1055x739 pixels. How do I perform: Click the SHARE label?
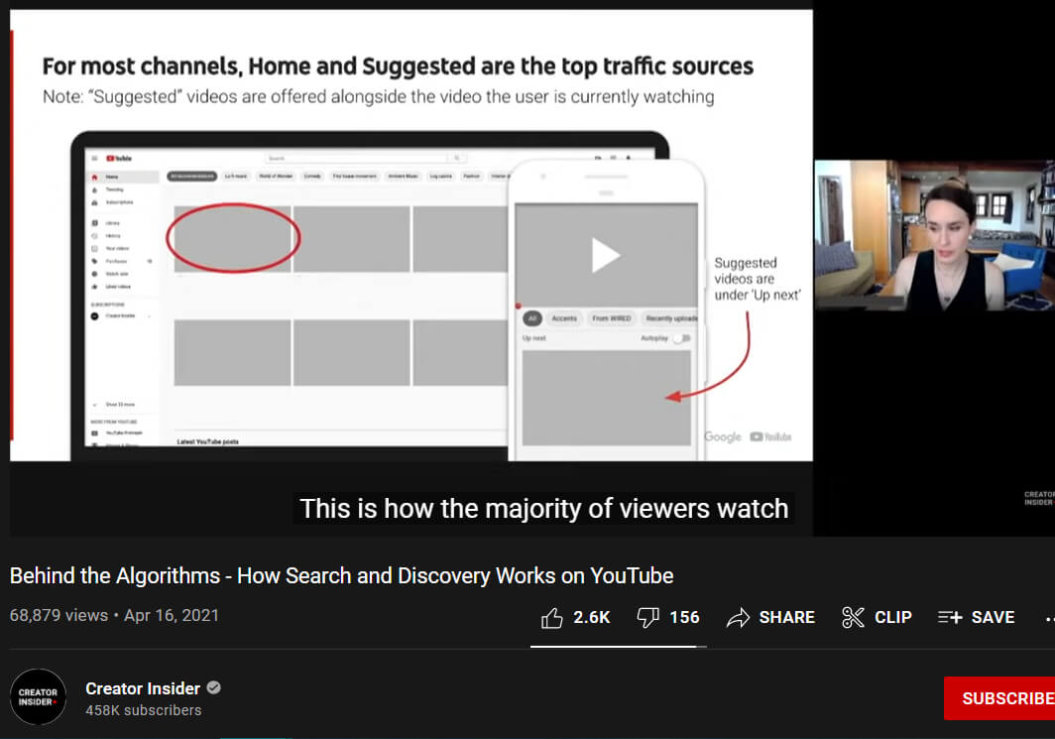coord(787,617)
